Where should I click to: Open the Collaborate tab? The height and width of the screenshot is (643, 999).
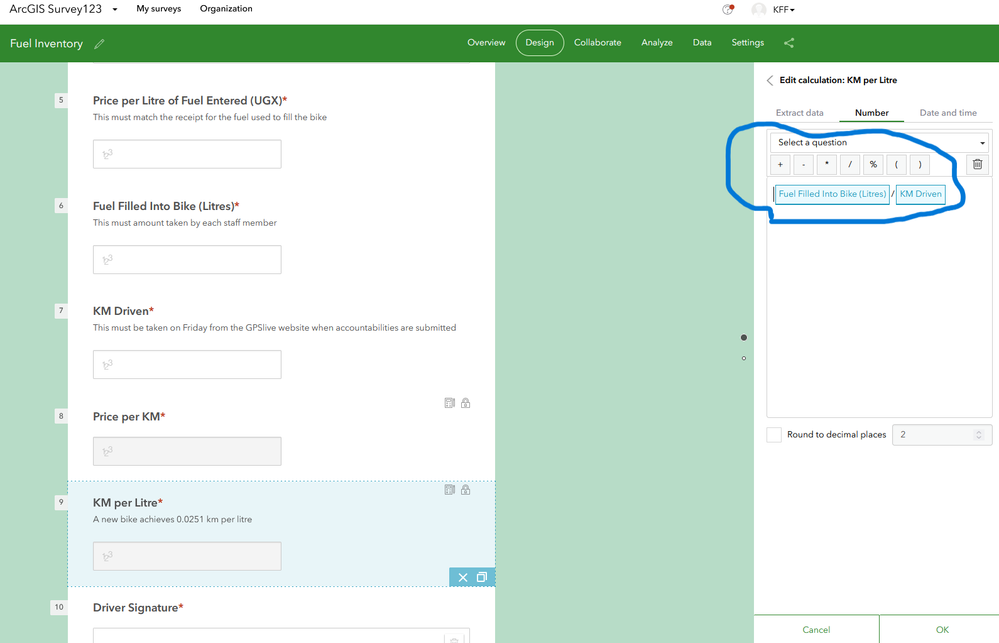point(598,43)
